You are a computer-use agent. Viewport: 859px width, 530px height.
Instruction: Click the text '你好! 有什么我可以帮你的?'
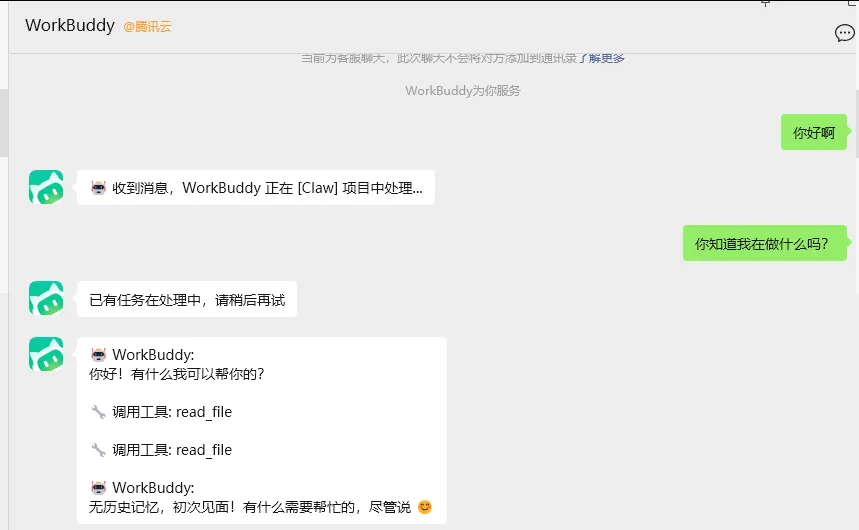pos(177,374)
